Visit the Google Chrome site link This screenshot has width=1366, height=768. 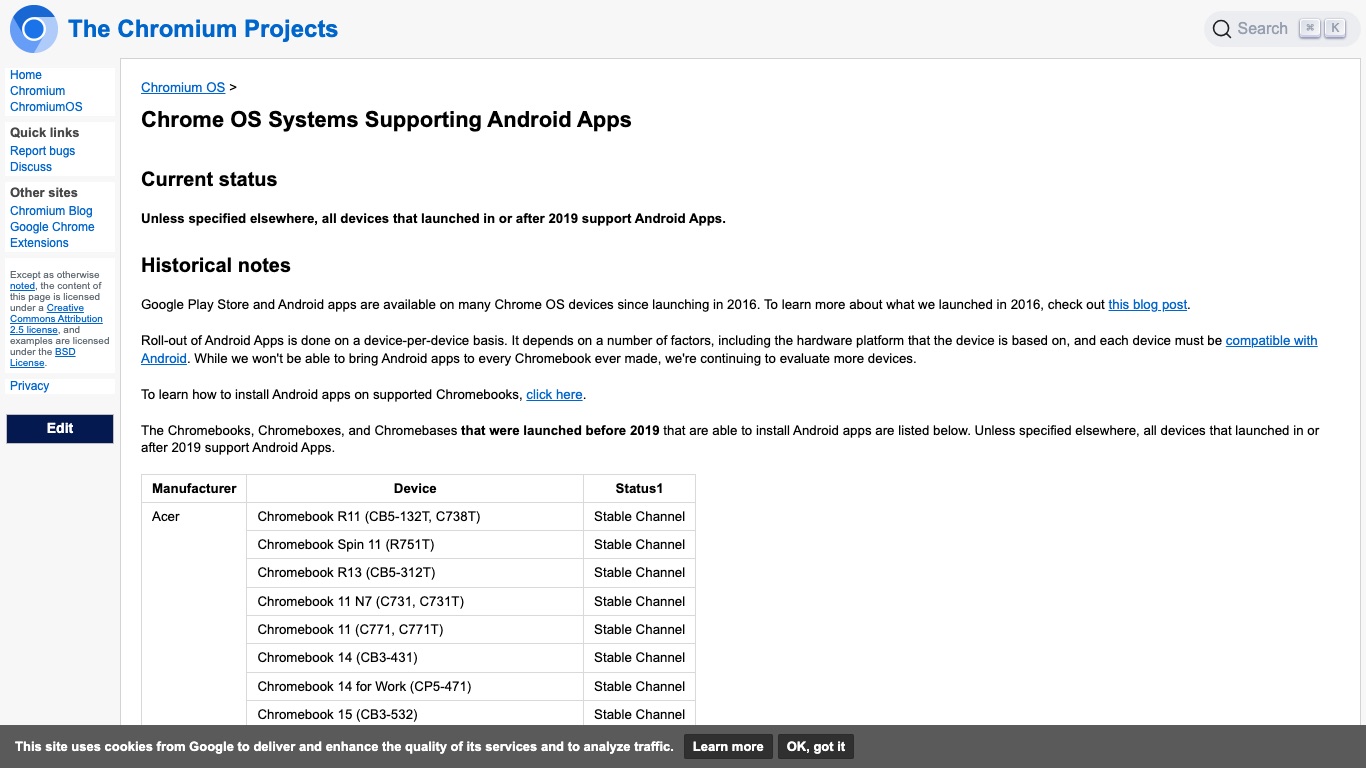point(52,227)
